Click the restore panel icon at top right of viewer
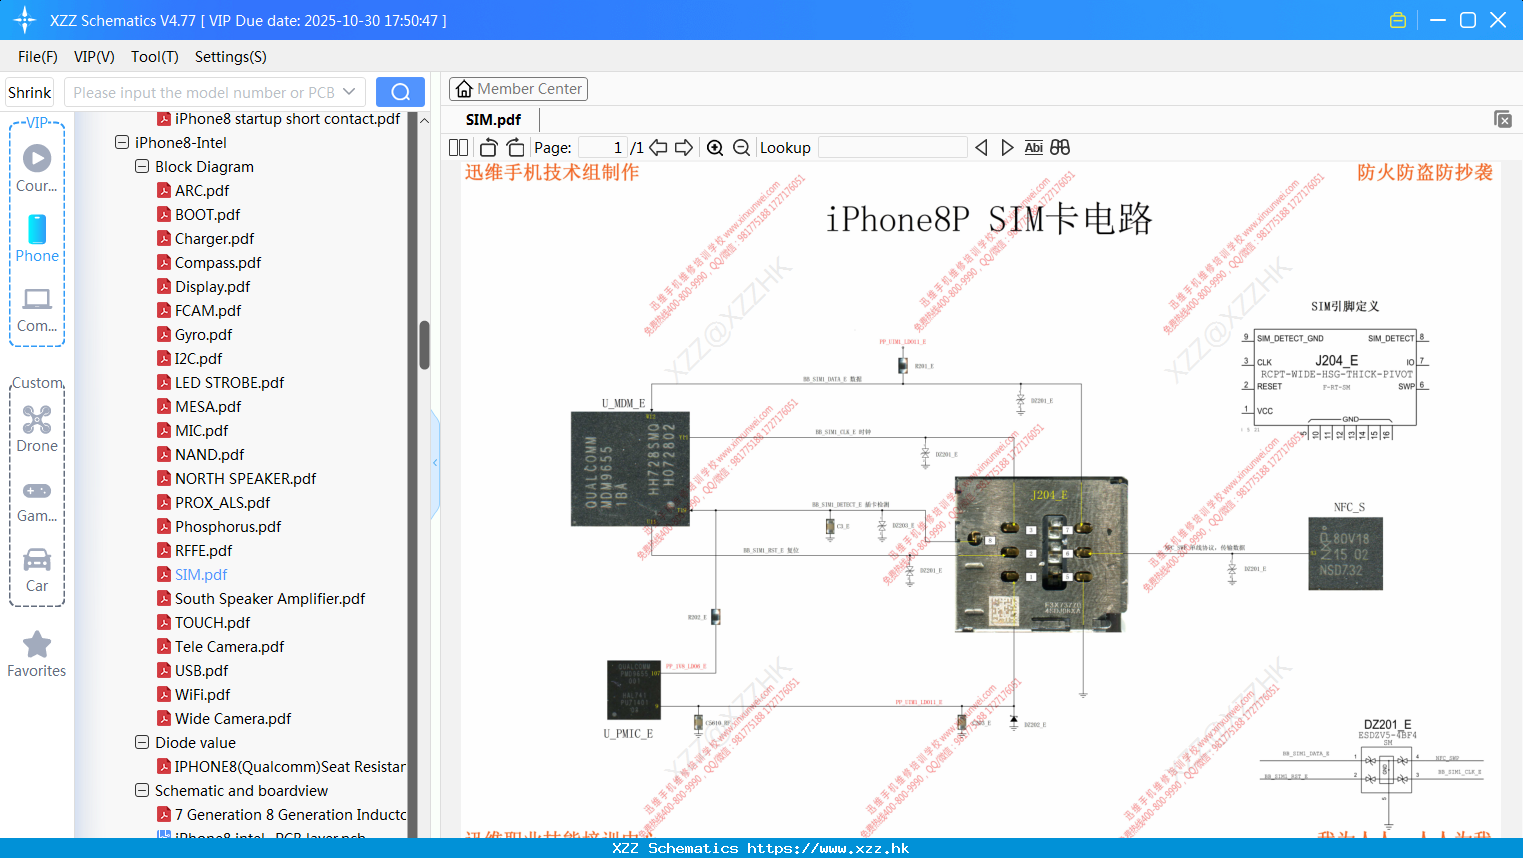This screenshot has height=858, width=1523. 1503,119
